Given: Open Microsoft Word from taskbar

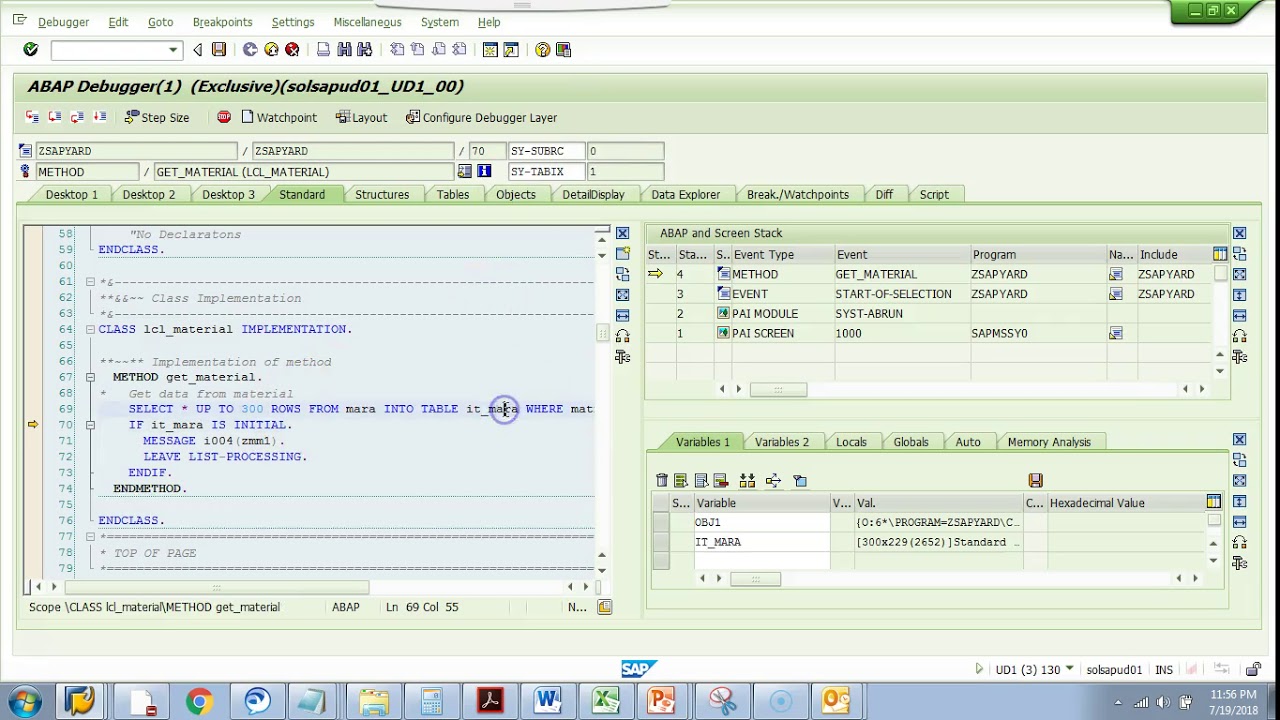Looking at the screenshot, I should (547, 701).
